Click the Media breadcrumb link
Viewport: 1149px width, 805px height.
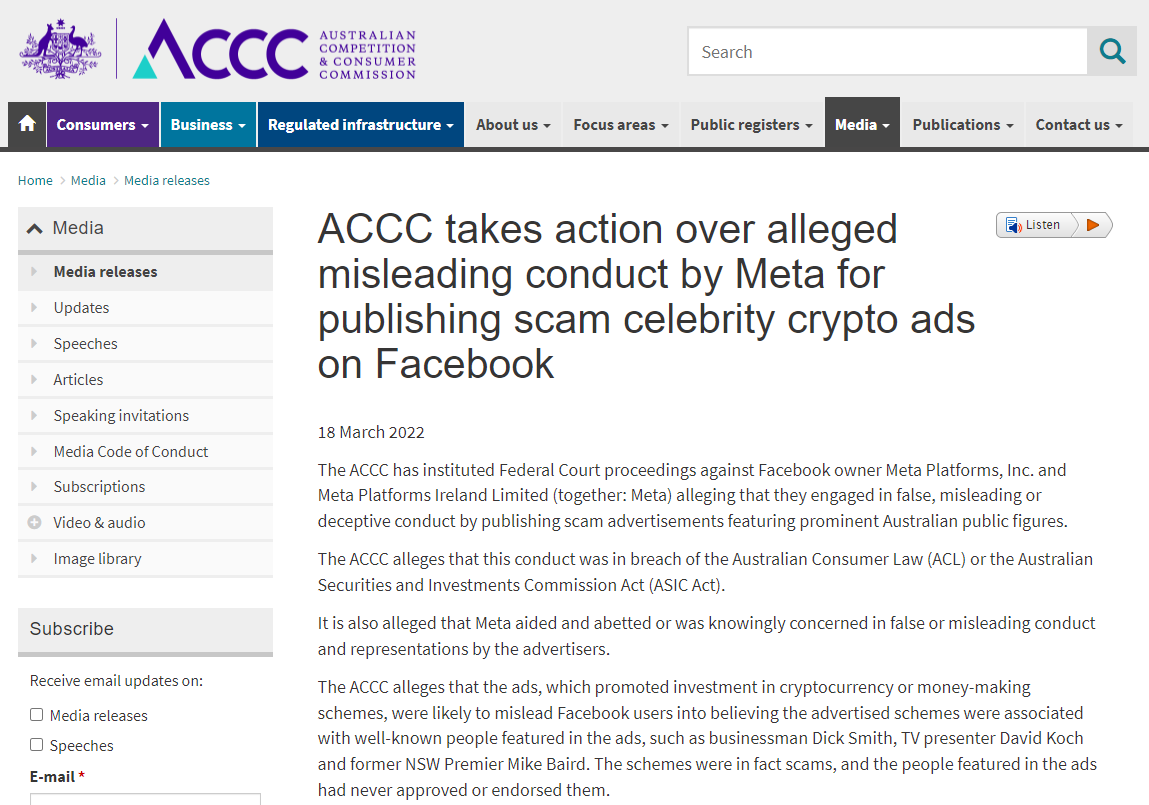click(88, 180)
